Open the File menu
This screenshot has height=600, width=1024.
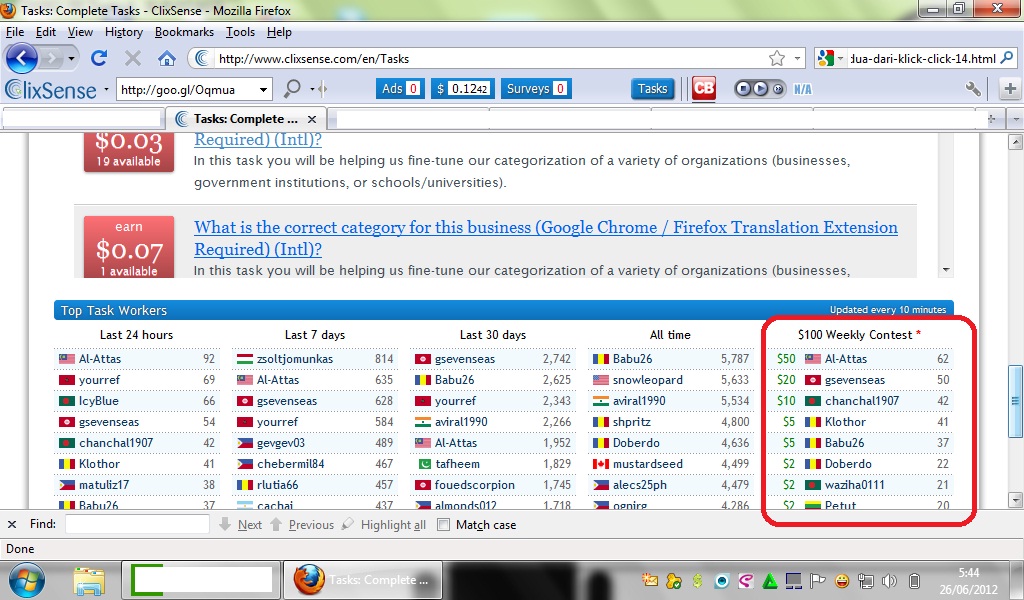(14, 32)
